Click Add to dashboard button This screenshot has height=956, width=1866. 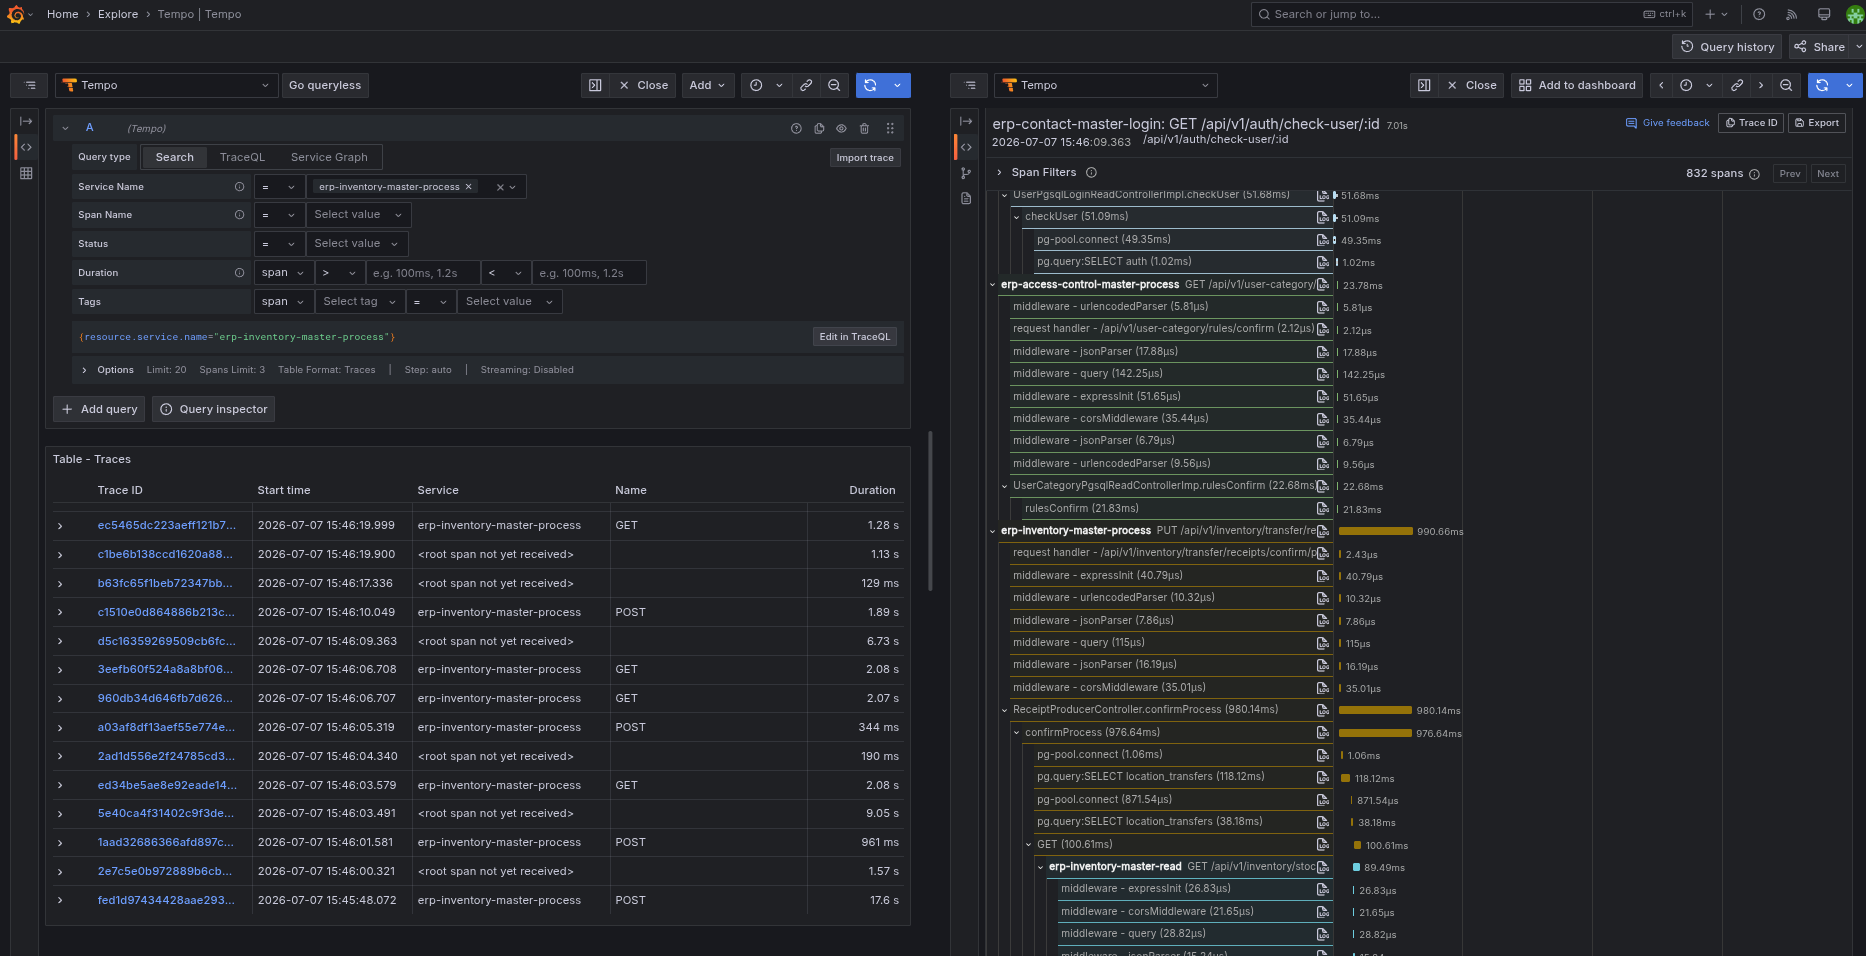click(x=1577, y=85)
